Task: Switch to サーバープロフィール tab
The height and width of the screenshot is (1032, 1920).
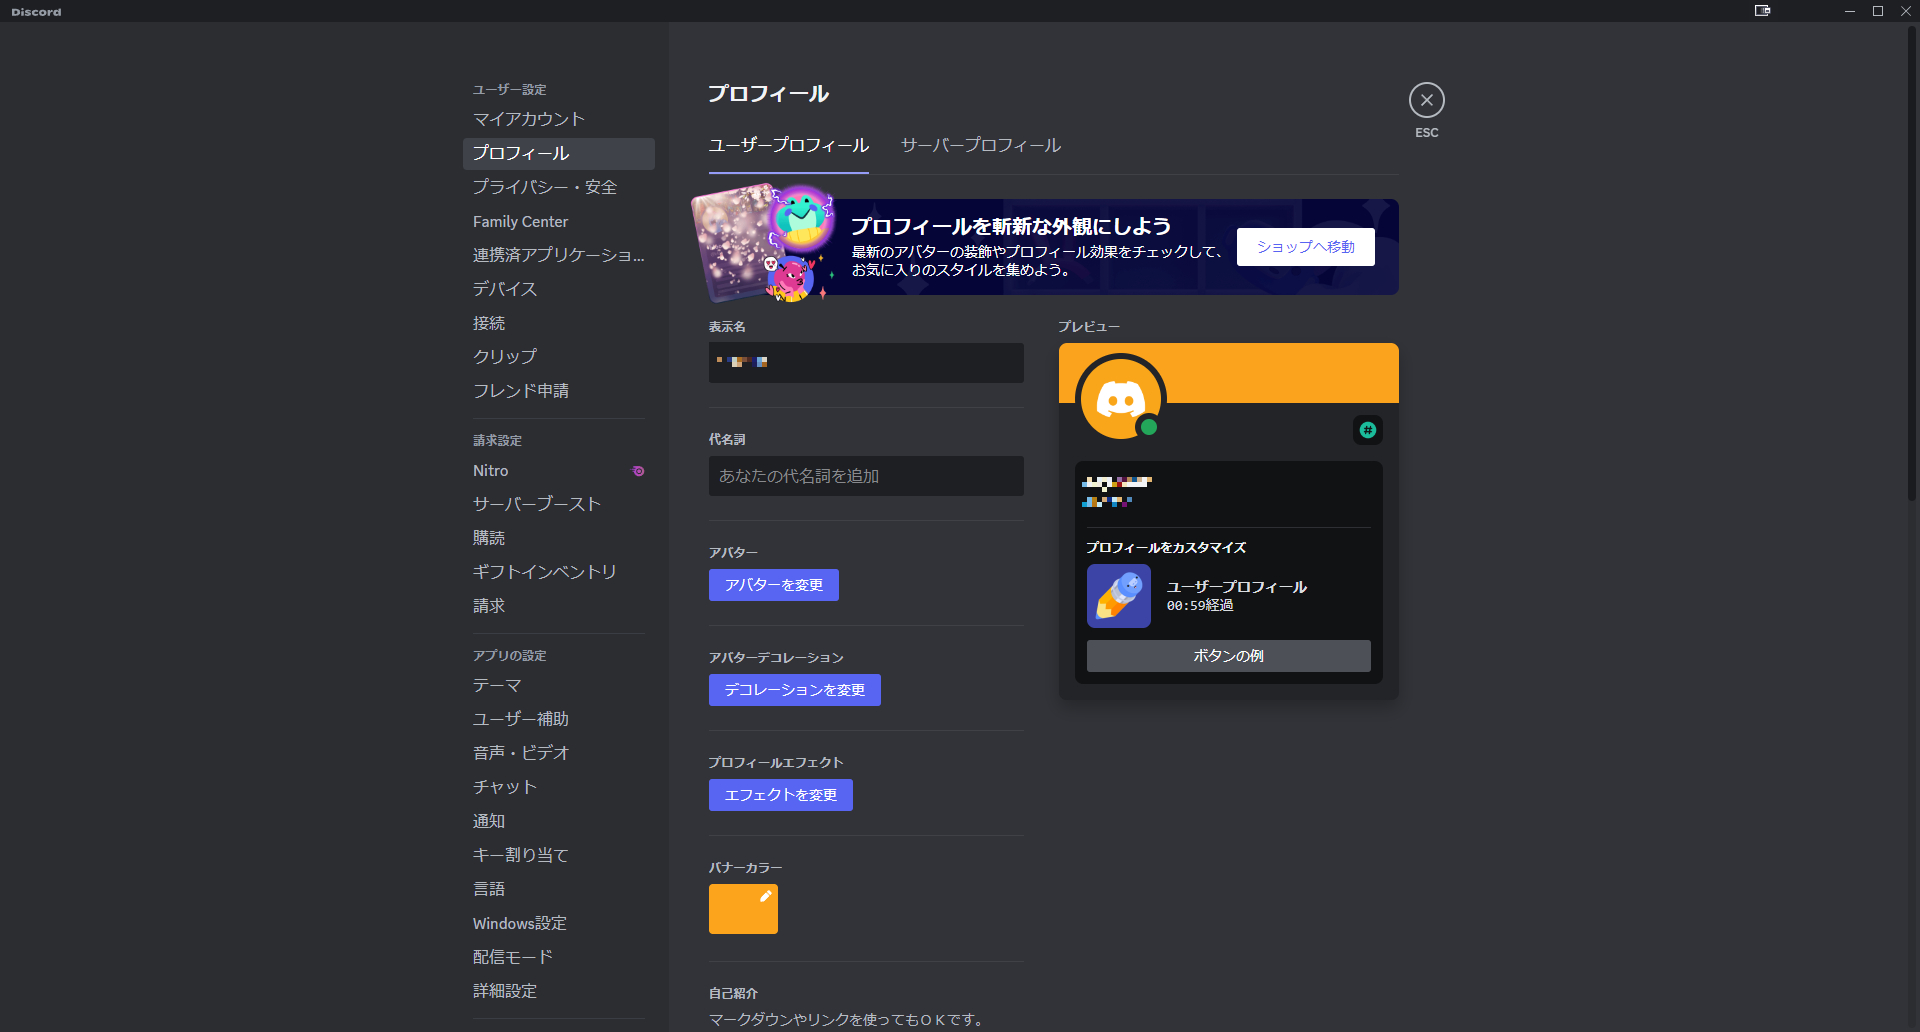Action: tap(980, 146)
